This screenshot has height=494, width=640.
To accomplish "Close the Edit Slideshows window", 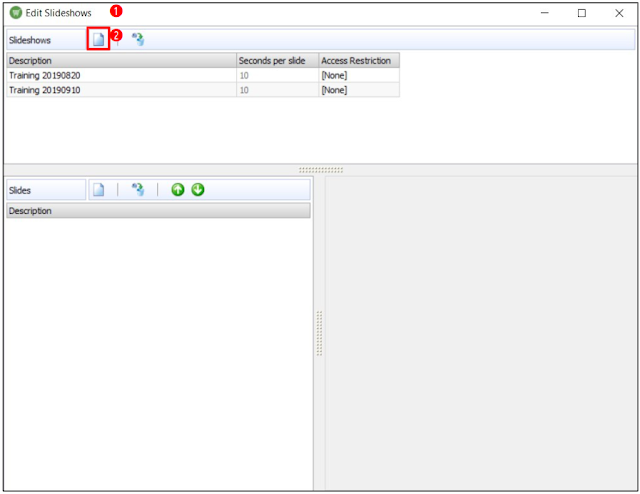I will 619,13.
